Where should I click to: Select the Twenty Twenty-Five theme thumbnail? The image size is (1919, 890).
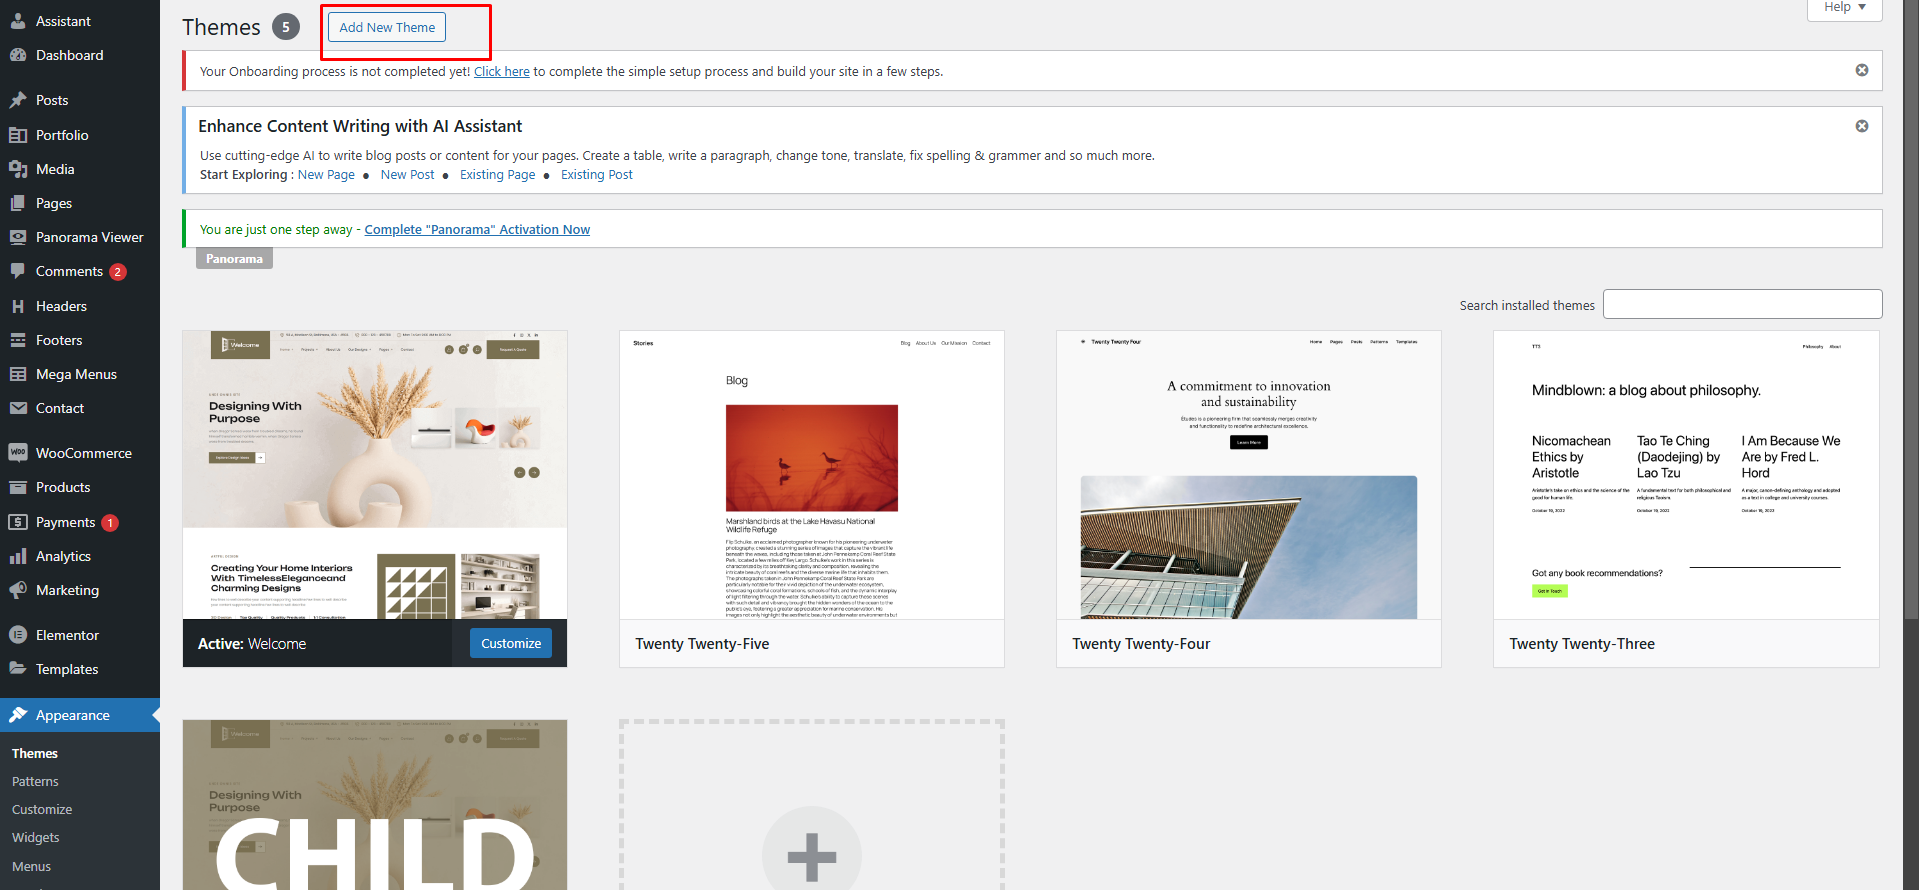coord(812,475)
